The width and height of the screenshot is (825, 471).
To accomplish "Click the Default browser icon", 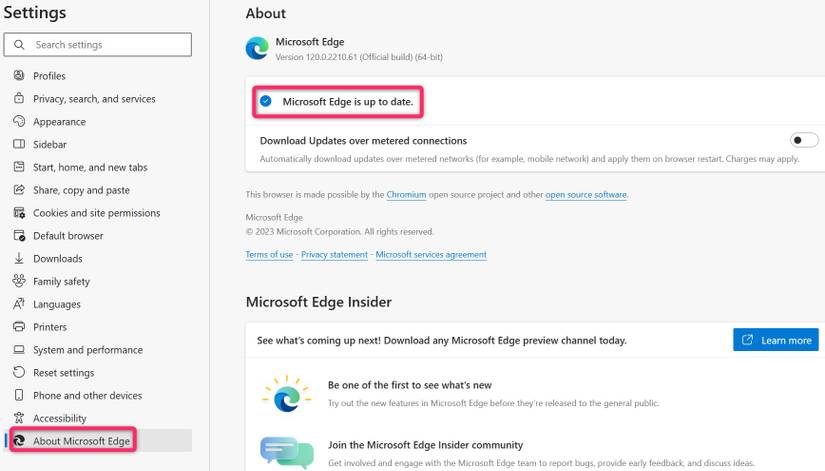I will click(x=19, y=236).
